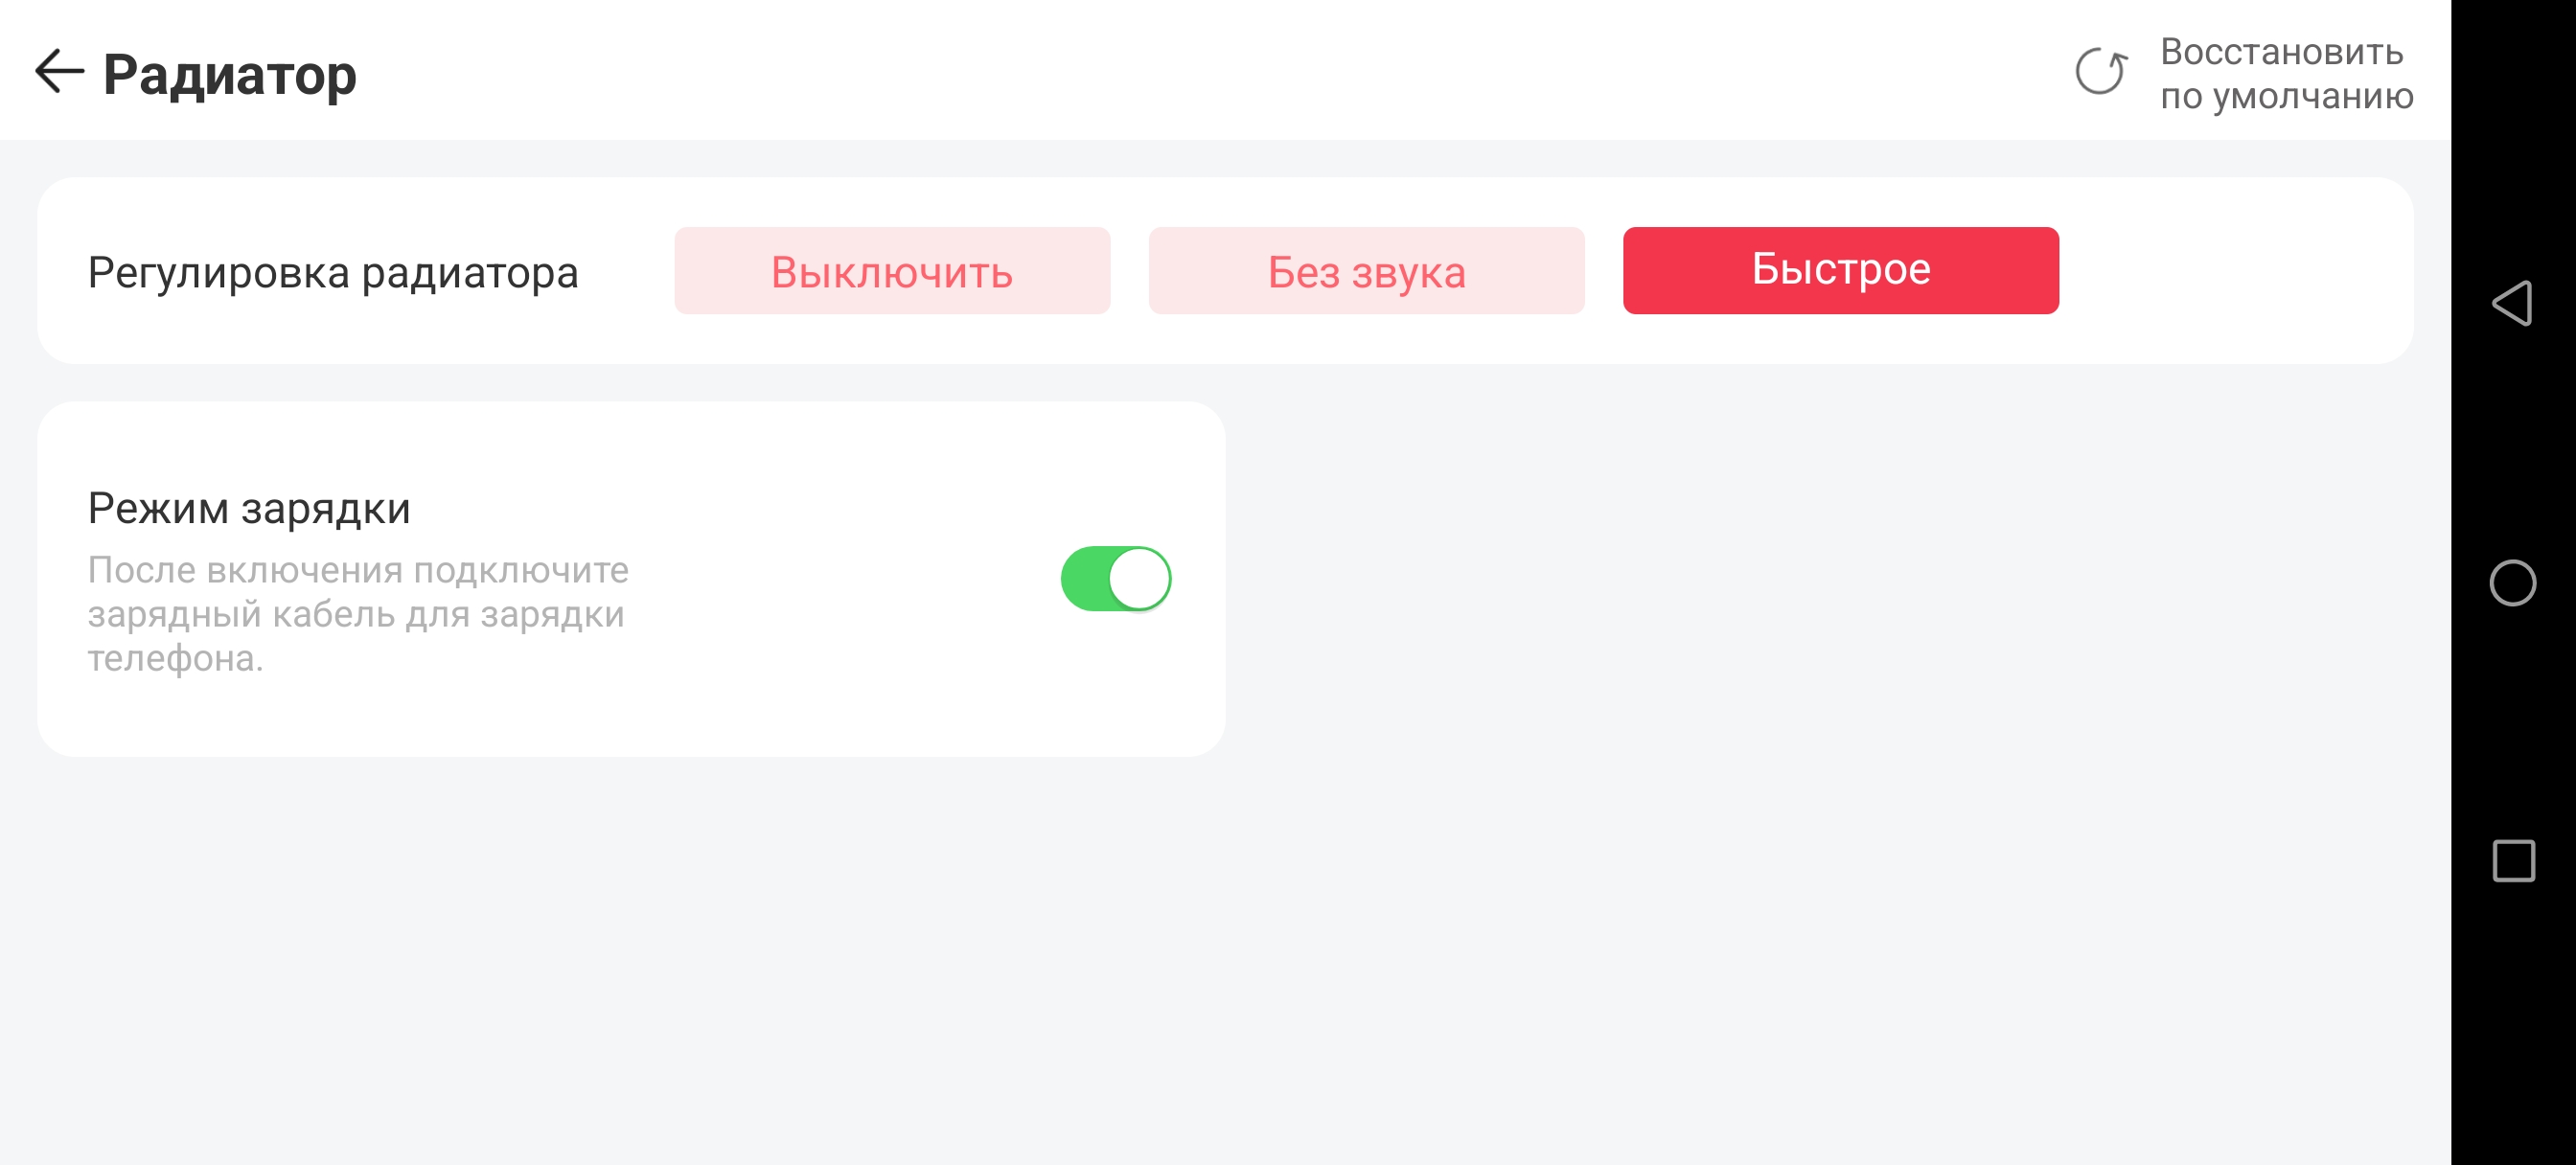Click the white knob of charging toggle
This screenshot has width=2576, height=1165.
(1139, 579)
